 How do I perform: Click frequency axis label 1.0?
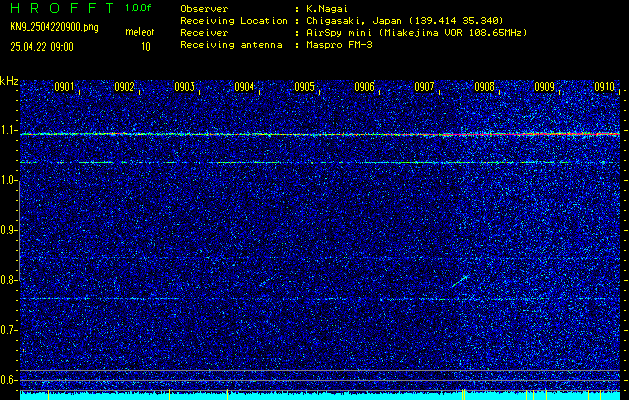pos(9,181)
